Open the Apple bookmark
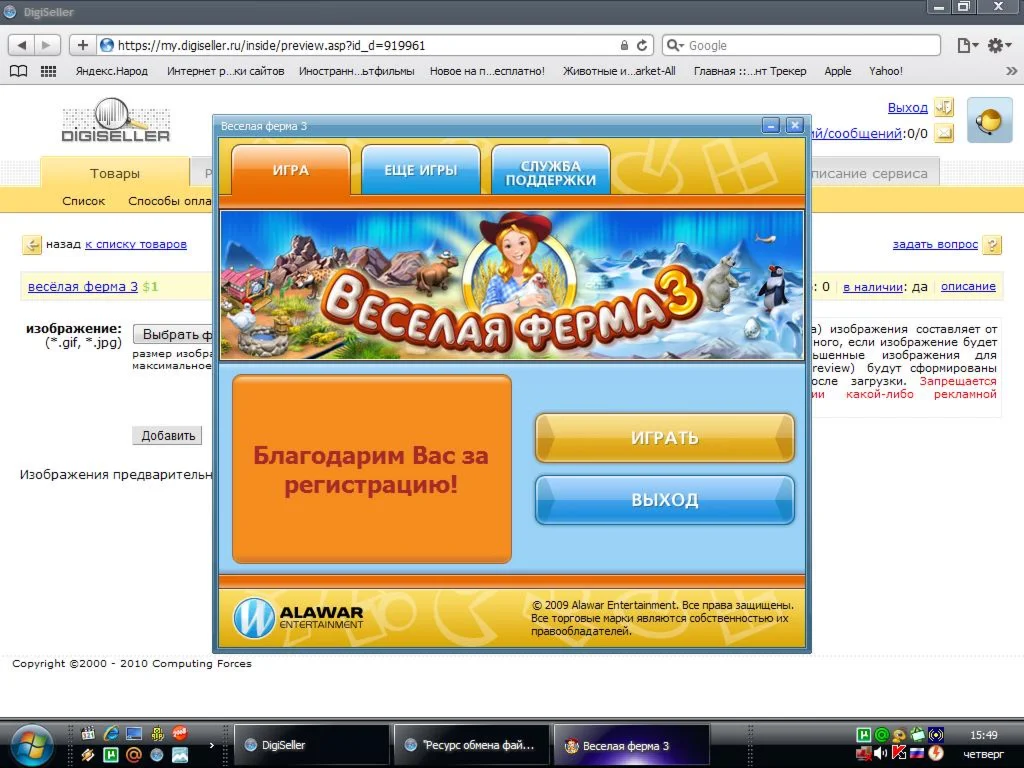This screenshot has height=768, width=1024. [x=837, y=71]
